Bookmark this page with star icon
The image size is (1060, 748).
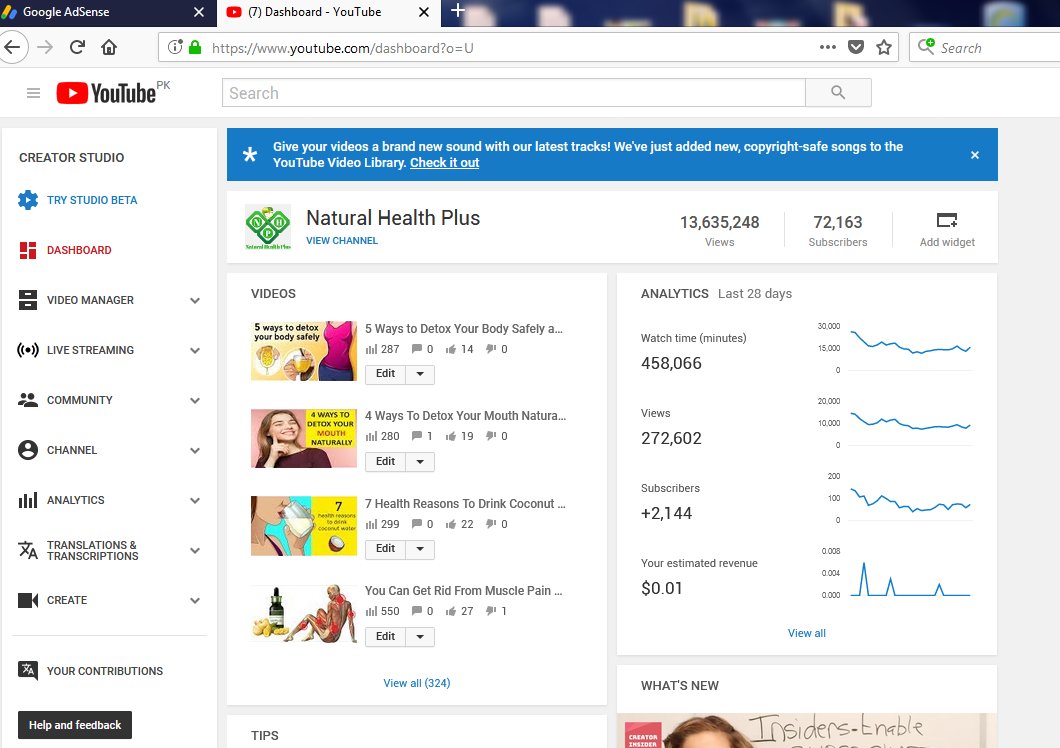[884, 47]
